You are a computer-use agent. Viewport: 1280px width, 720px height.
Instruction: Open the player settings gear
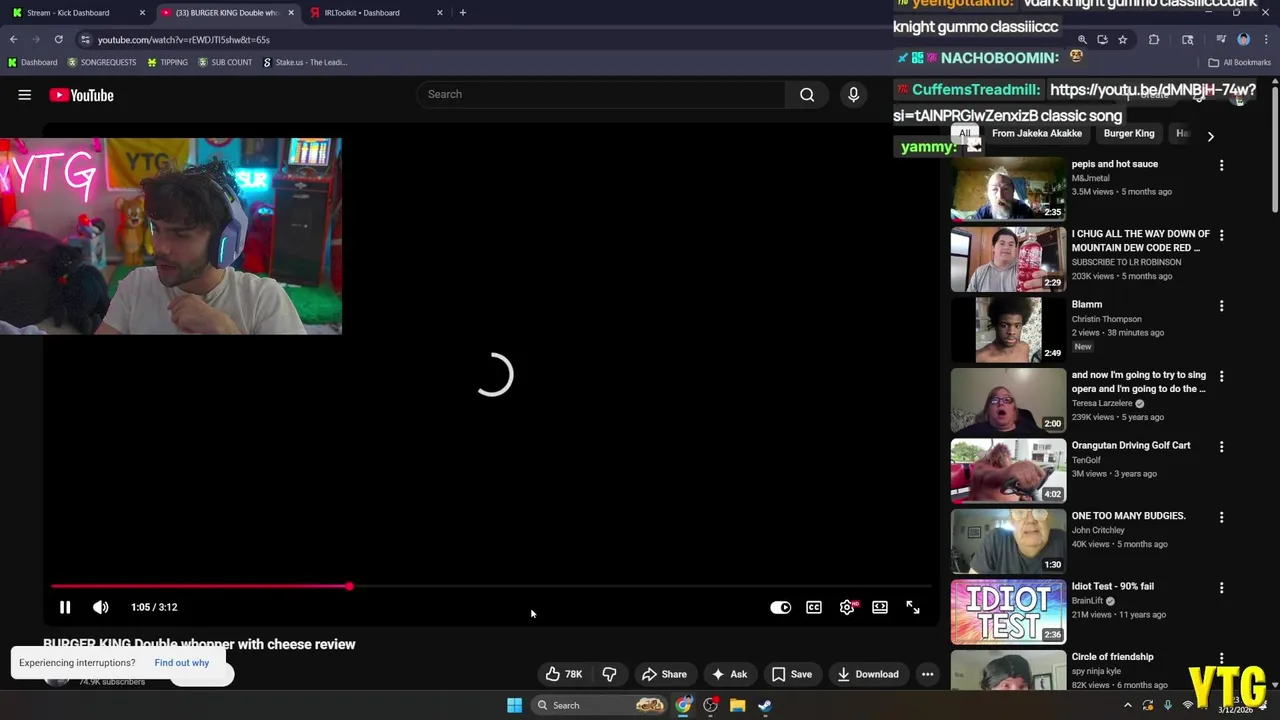click(x=847, y=607)
